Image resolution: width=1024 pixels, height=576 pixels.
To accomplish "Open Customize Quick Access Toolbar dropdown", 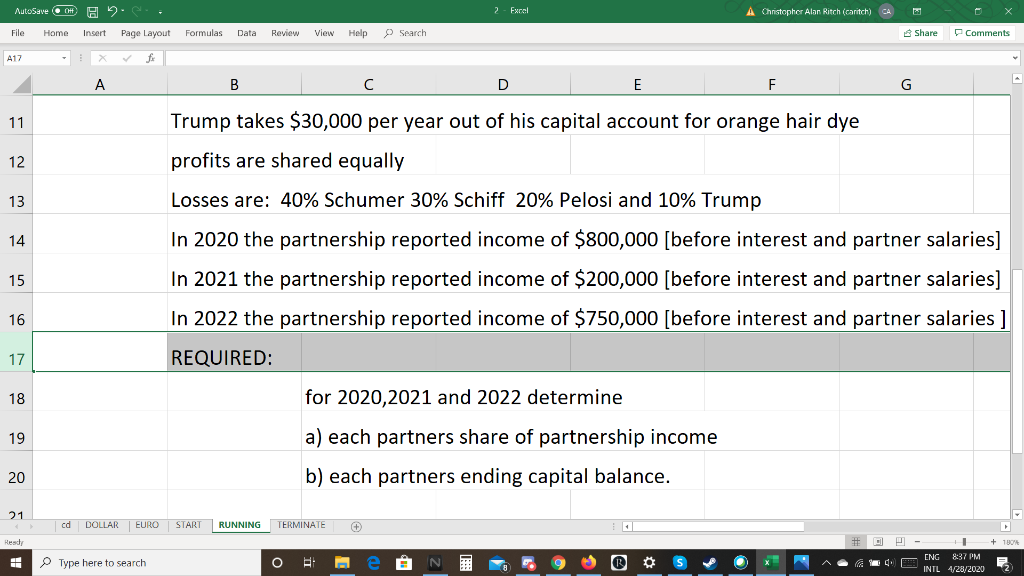I will (x=161, y=12).
